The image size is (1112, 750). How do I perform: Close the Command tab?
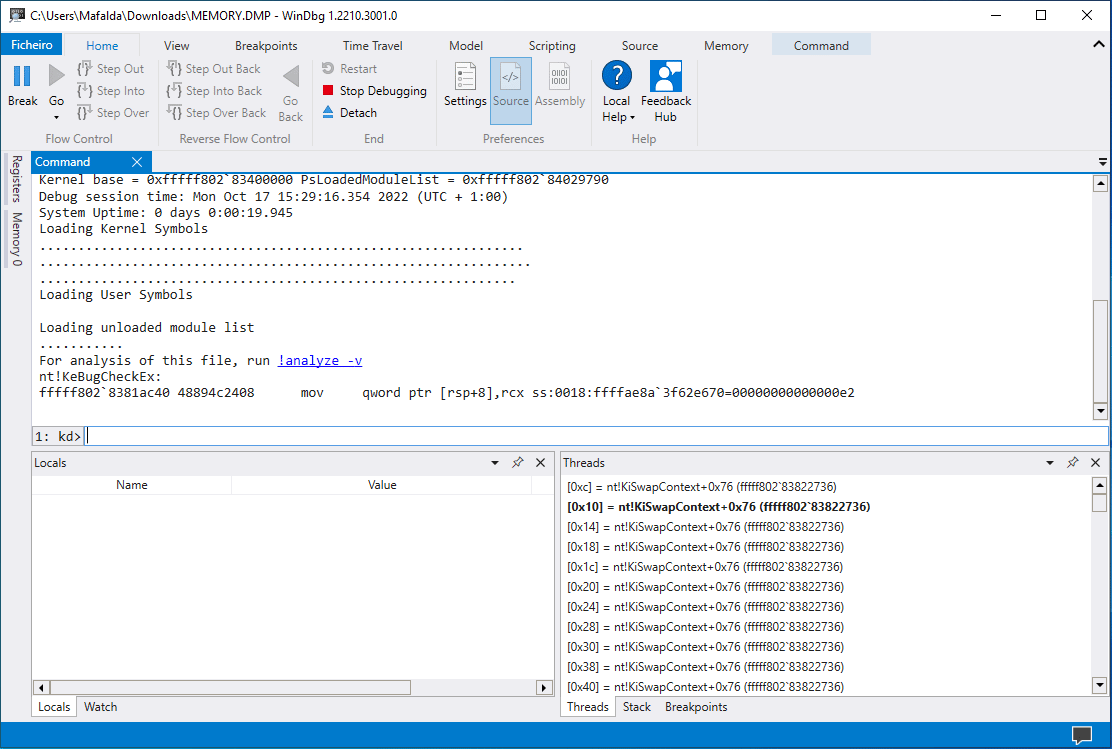point(137,162)
